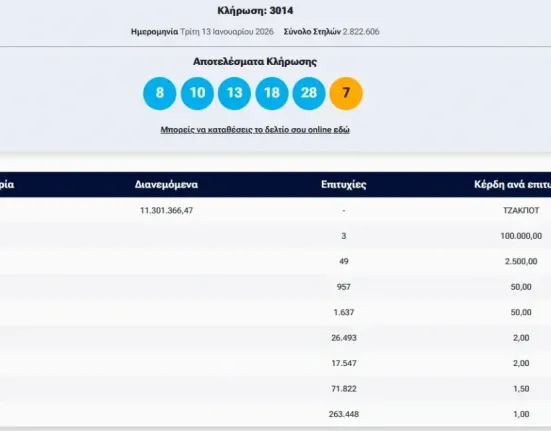Screen dimensions: 551x431
Task: Click the blue ball number 13
Action: [x=234, y=93]
